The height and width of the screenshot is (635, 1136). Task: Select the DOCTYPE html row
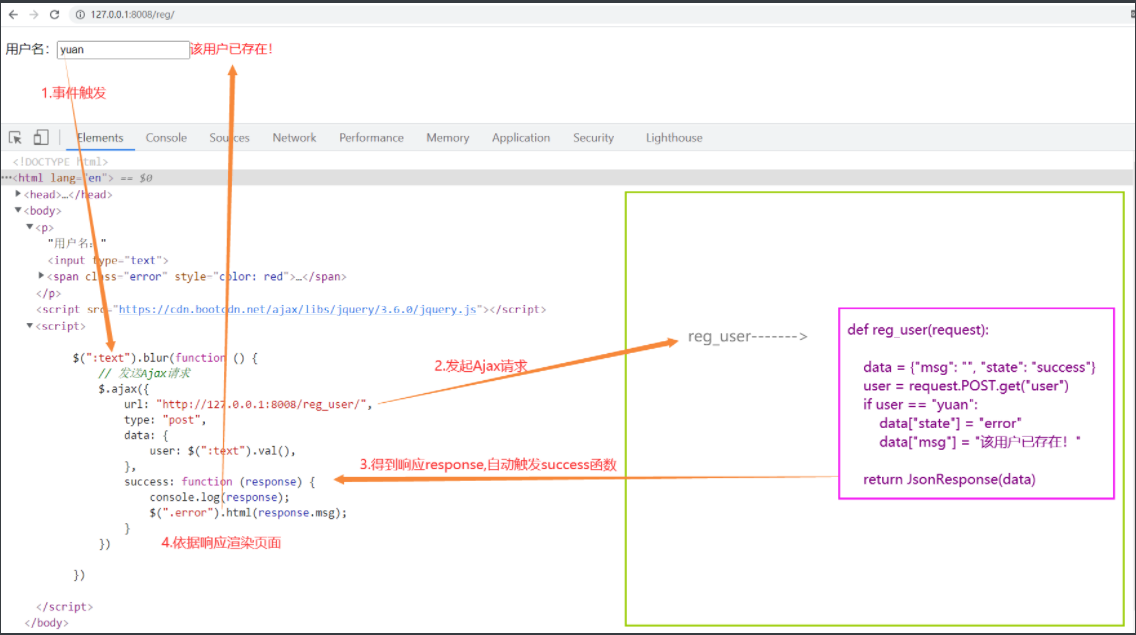pyautogui.click(x=60, y=162)
